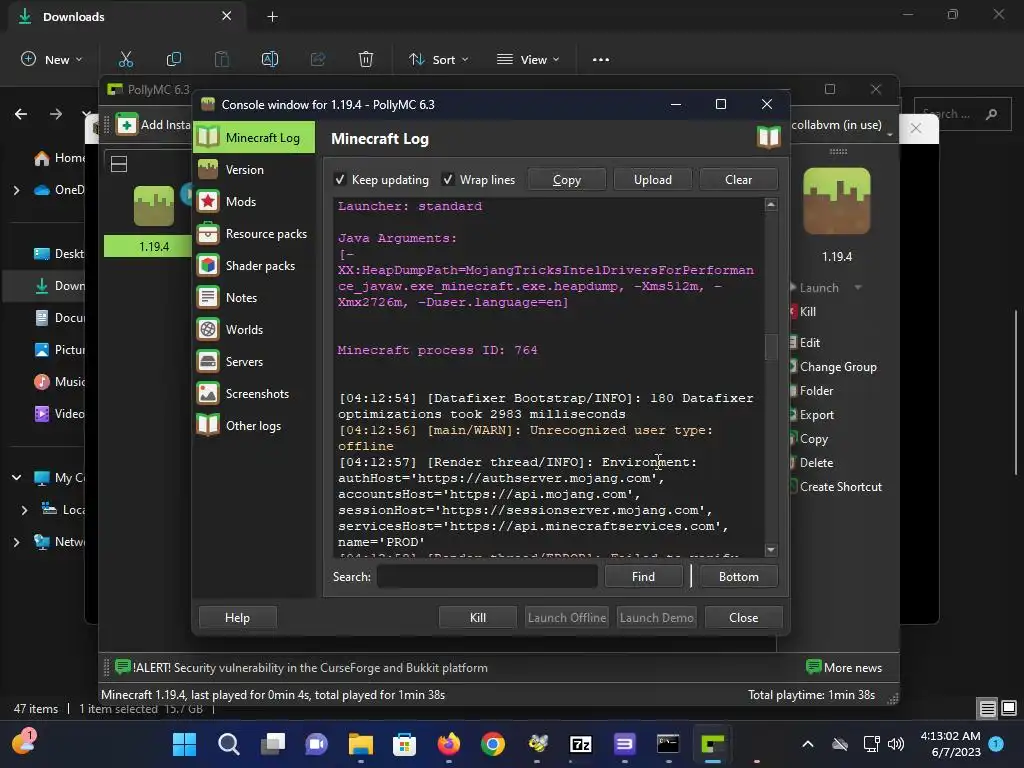This screenshot has height=768, width=1024.
Task: Open the View dropdown in Explorer
Action: (528, 59)
